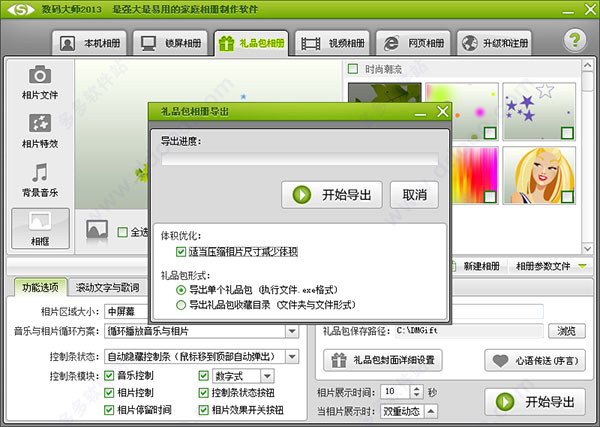Open the 升级和注册 tab
600x427 pixels.
494,43
